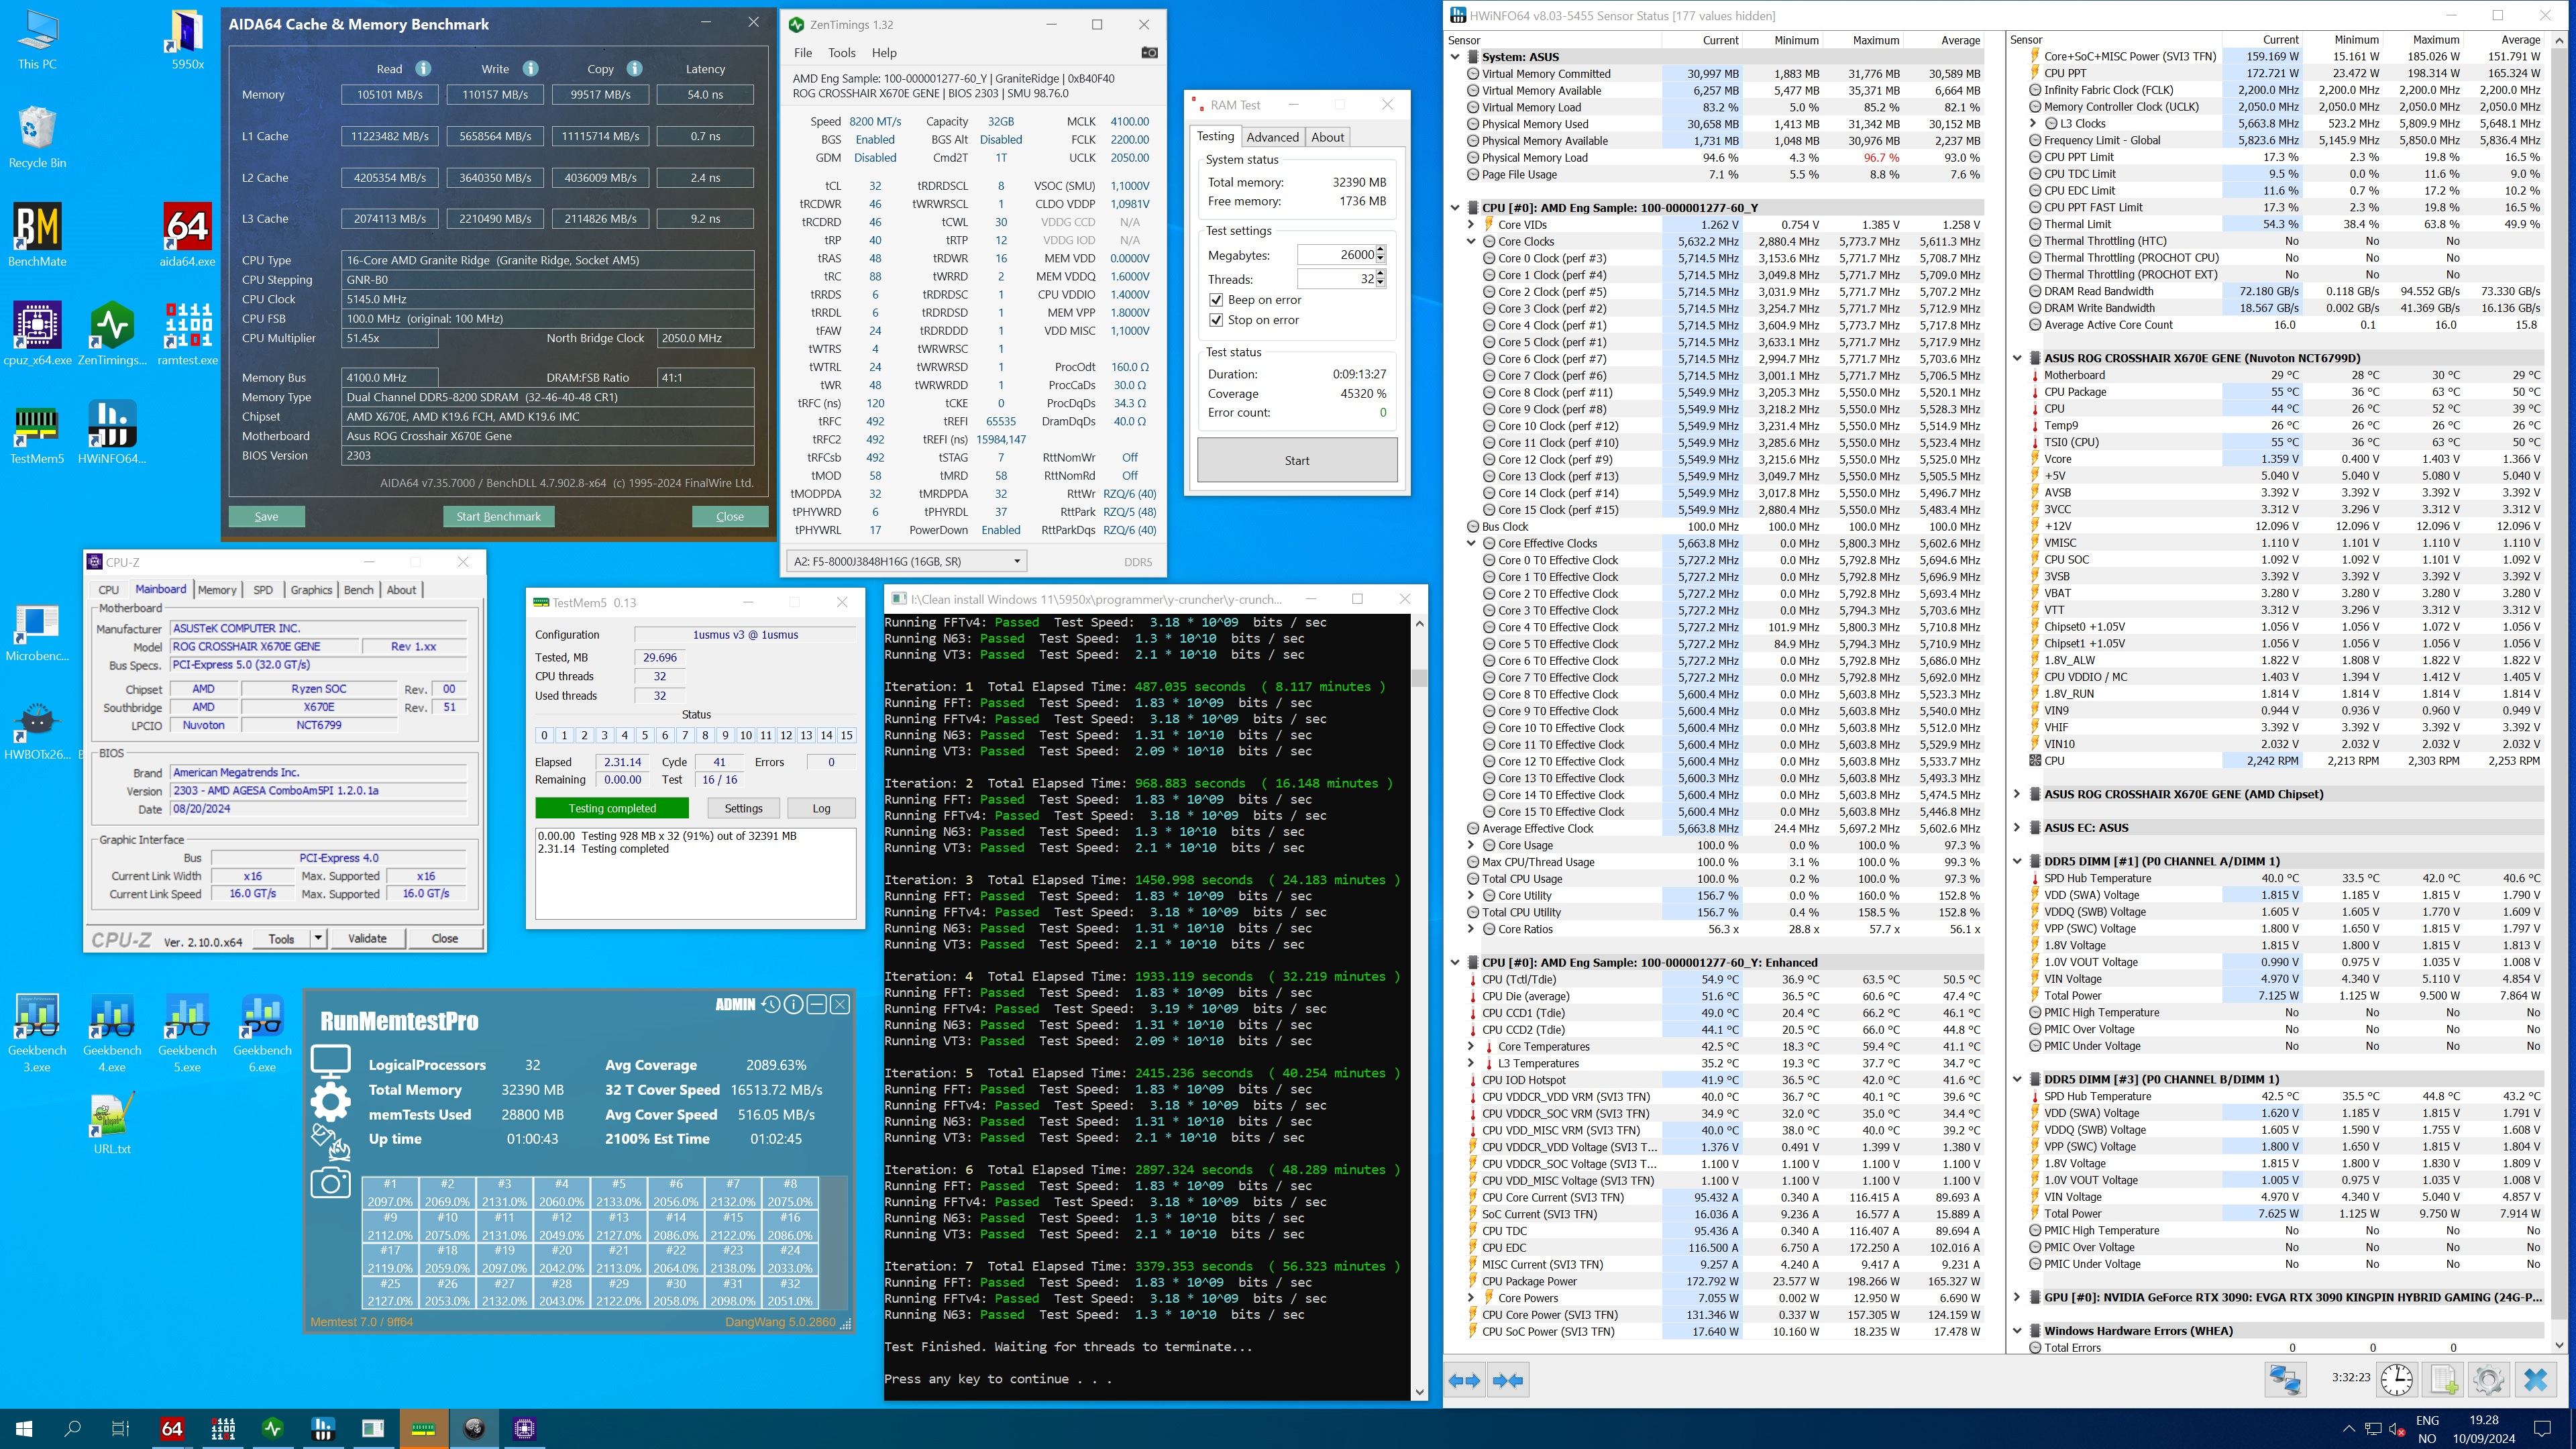2576x1449 pixels.
Task: Click TestMem5 Settings button
Action: (x=743, y=808)
